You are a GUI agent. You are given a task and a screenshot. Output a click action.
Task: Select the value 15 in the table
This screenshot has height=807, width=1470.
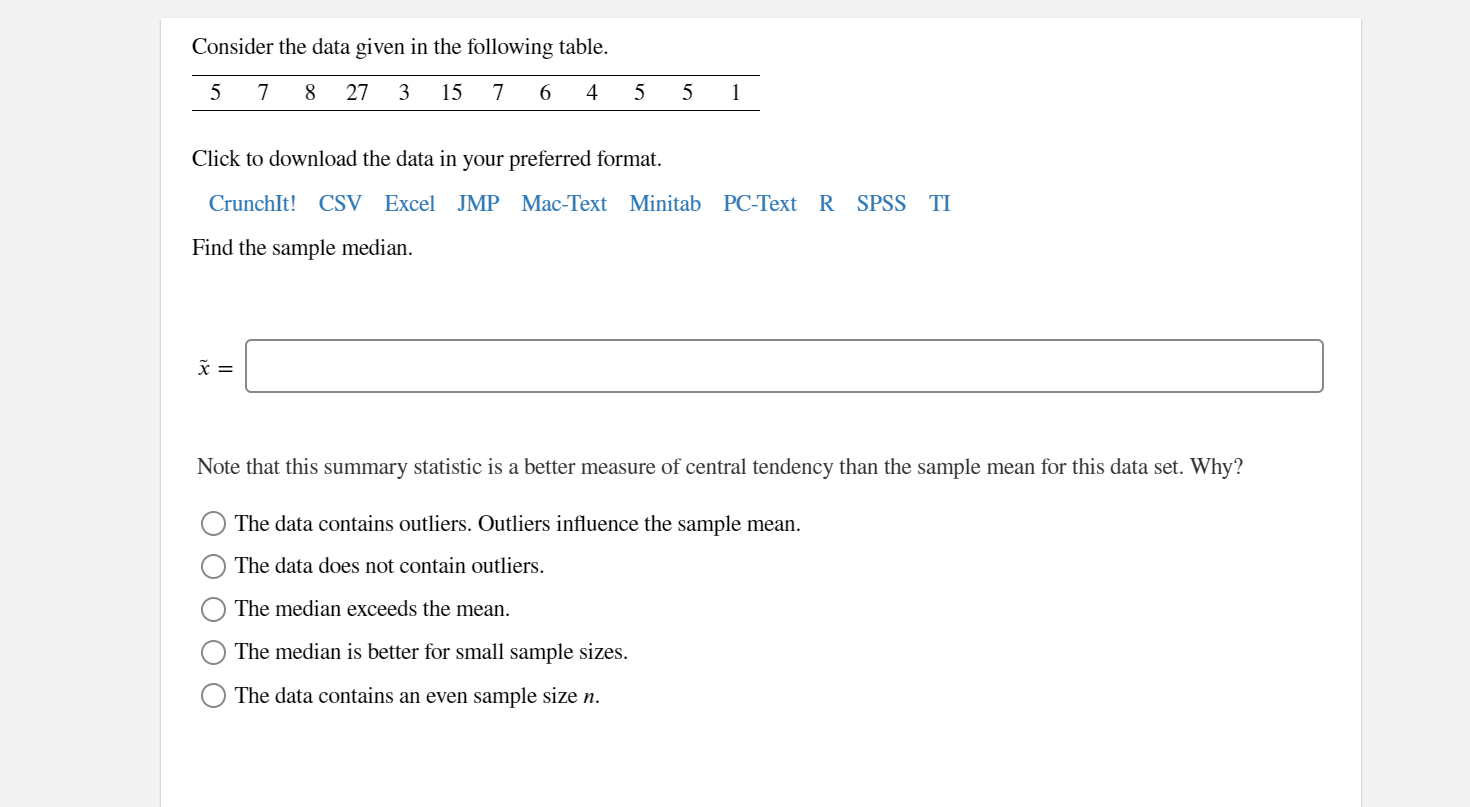(x=451, y=92)
